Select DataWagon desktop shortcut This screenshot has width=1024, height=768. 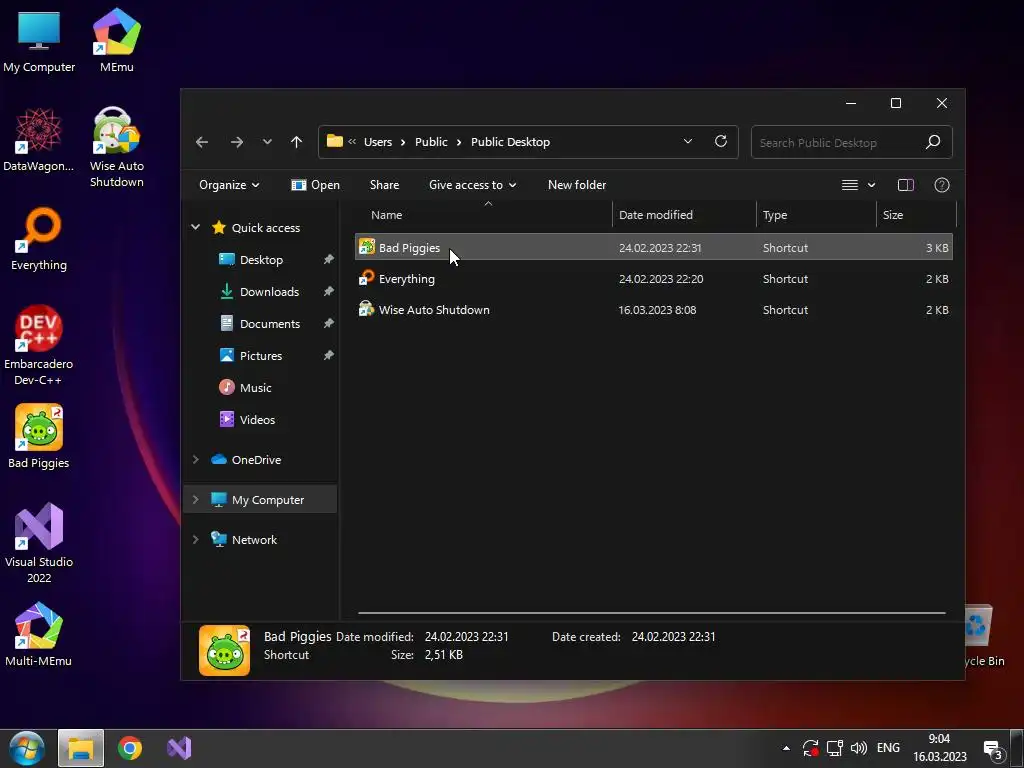pyautogui.click(x=39, y=140)
